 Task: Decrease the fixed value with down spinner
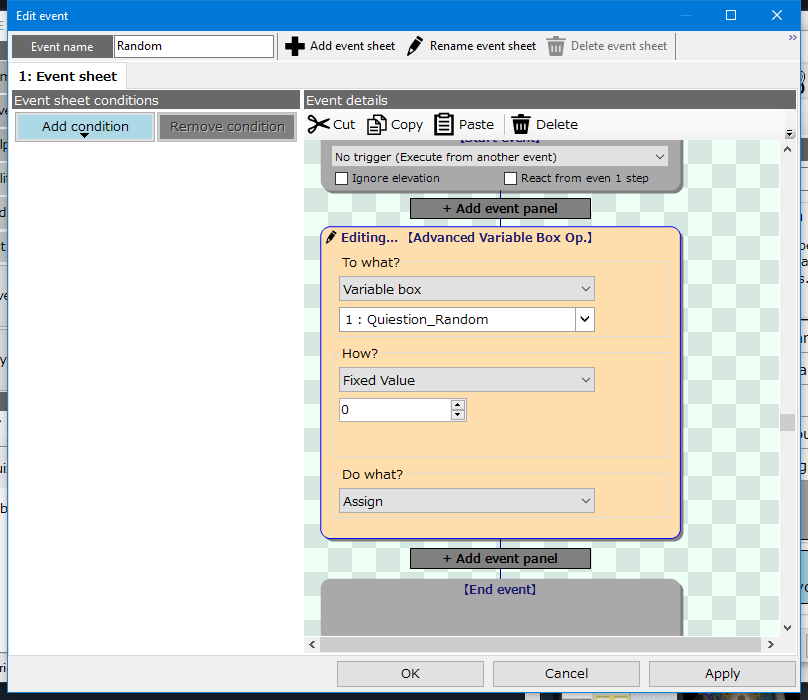[x=458, y=415]
